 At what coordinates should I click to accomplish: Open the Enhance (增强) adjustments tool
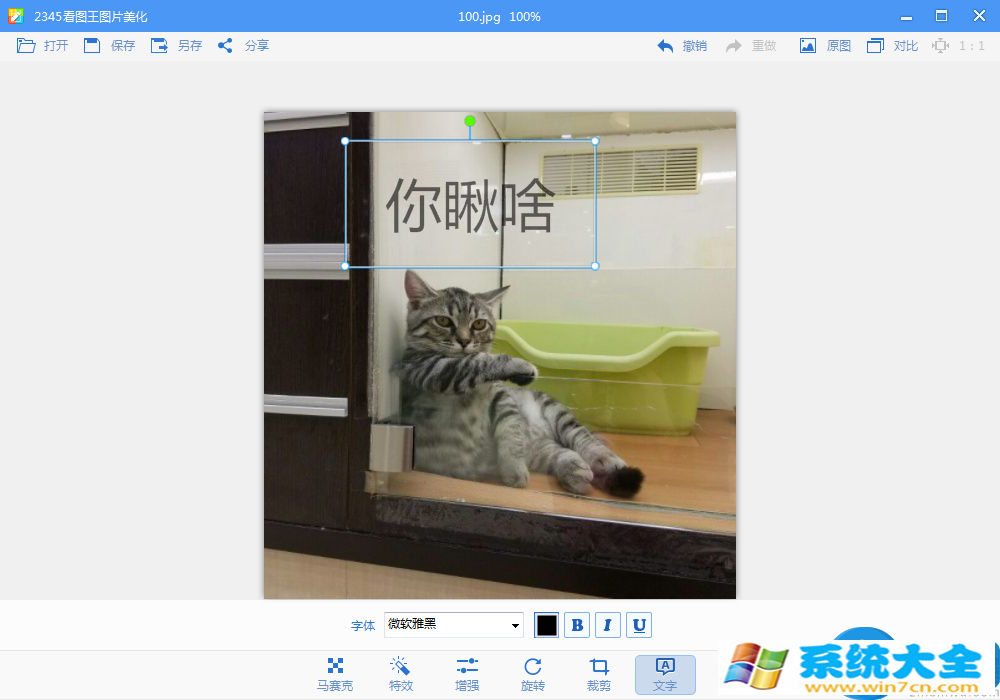point(467,674)
